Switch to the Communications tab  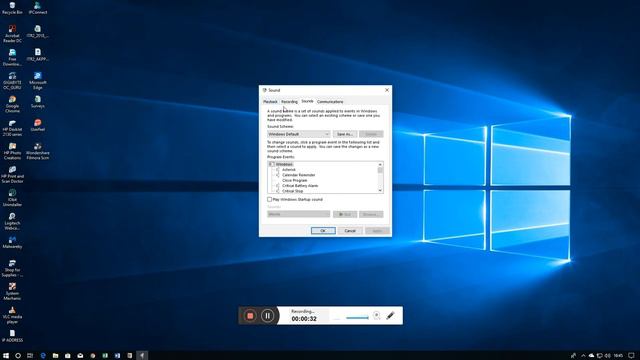330,102
